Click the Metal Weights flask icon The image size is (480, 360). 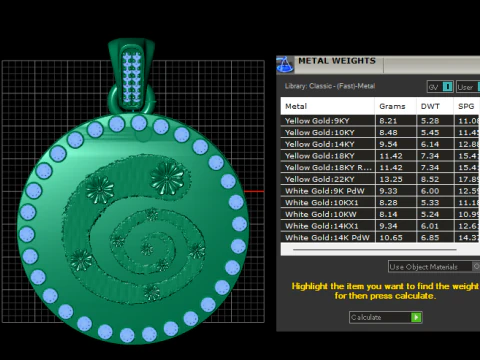point(285,64)
